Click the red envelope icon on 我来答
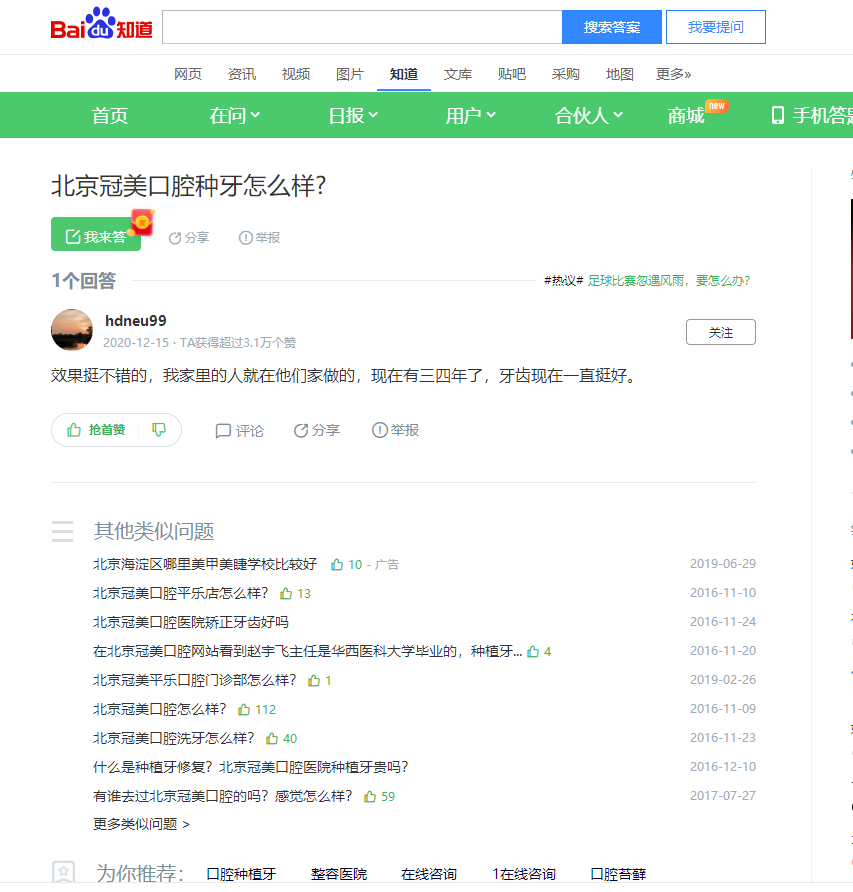Screen dimensions: 853x892 (x=142, y=222)
